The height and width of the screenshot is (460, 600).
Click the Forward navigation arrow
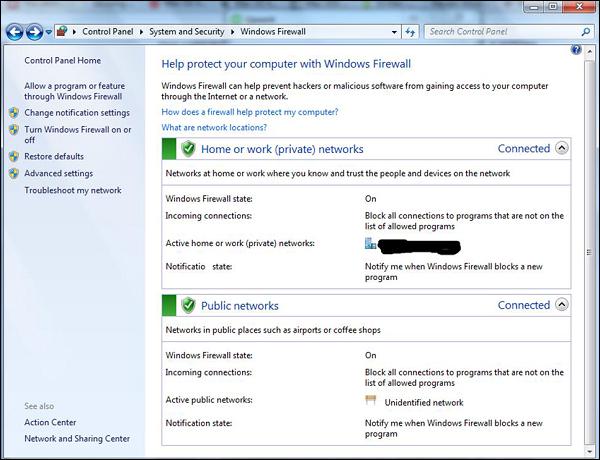click(x=34, y=32)
